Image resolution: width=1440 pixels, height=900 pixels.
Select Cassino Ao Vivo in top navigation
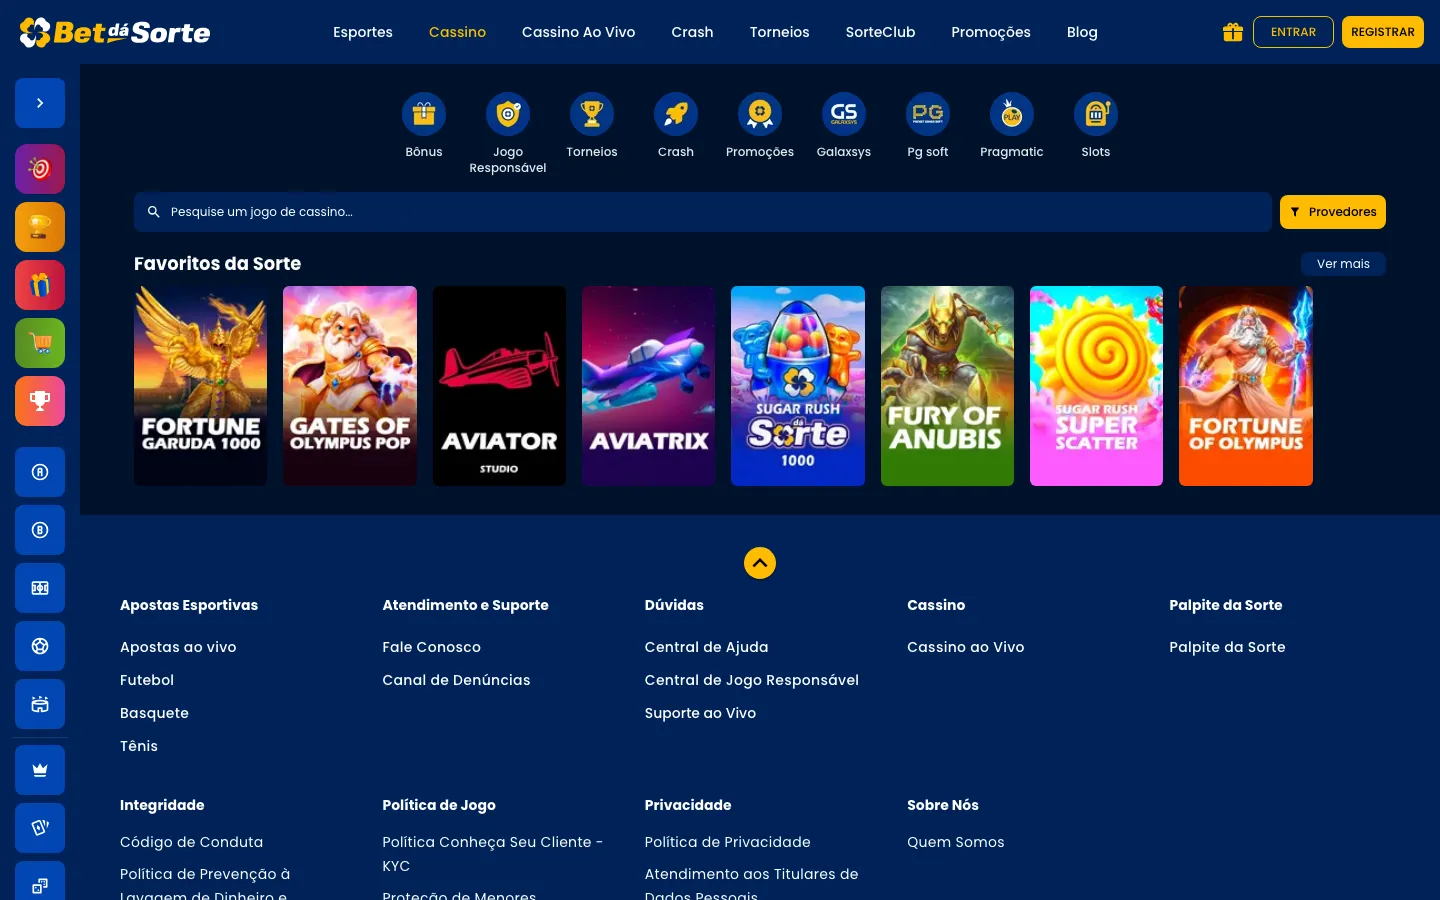click(x=579, y=32)
